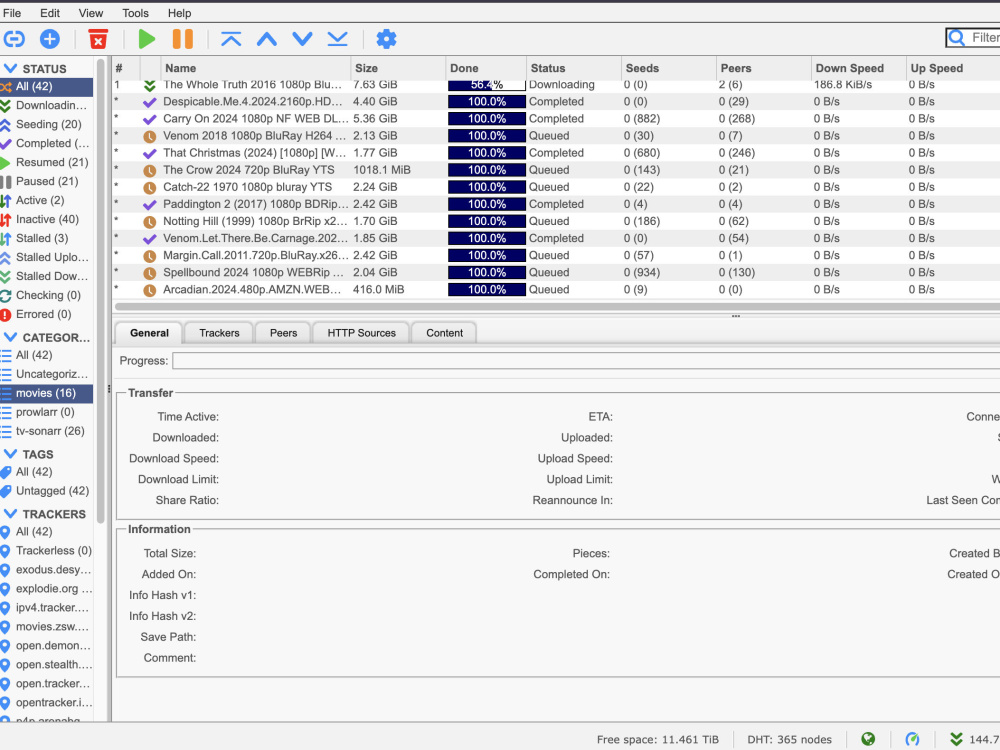Collapse the TAGS section
This screenshot has width=1000, height=750.
(10, 453)
